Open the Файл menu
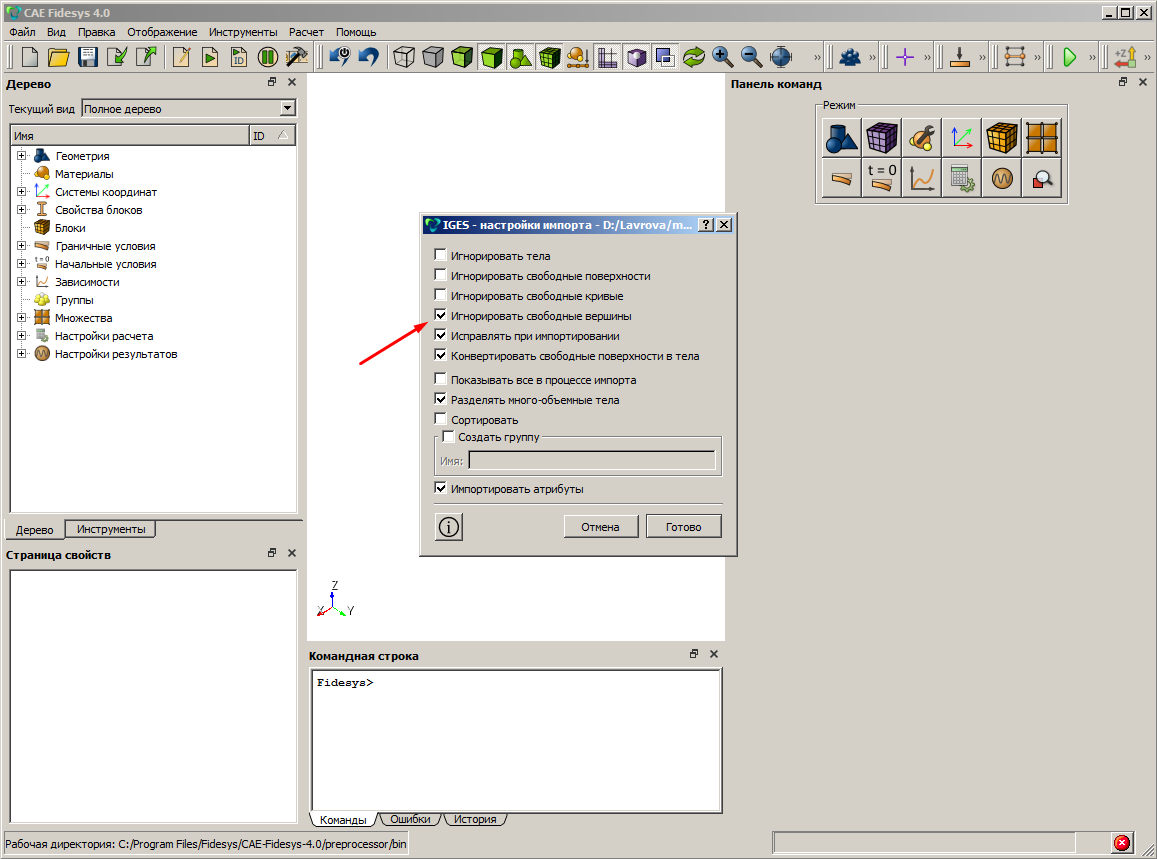 pyautogui.click(x=22, y=32)
